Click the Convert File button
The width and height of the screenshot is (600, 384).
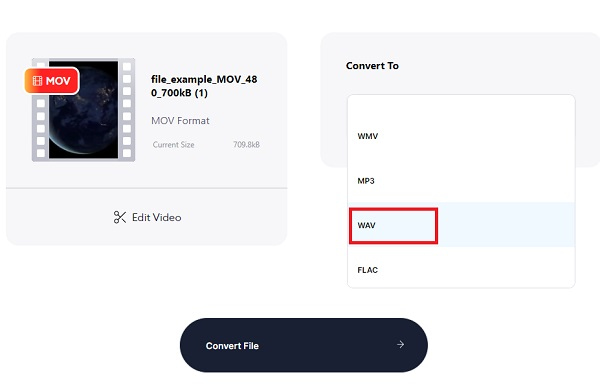(304, 345)
